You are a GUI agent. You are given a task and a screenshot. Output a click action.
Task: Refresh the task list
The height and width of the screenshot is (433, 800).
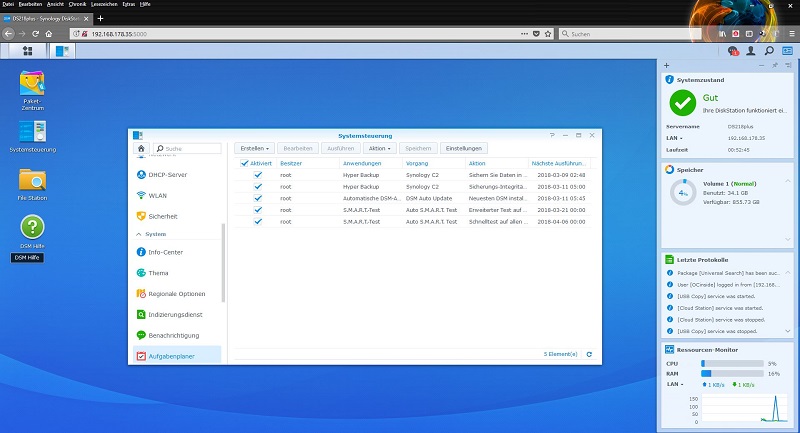coord(589,354)
